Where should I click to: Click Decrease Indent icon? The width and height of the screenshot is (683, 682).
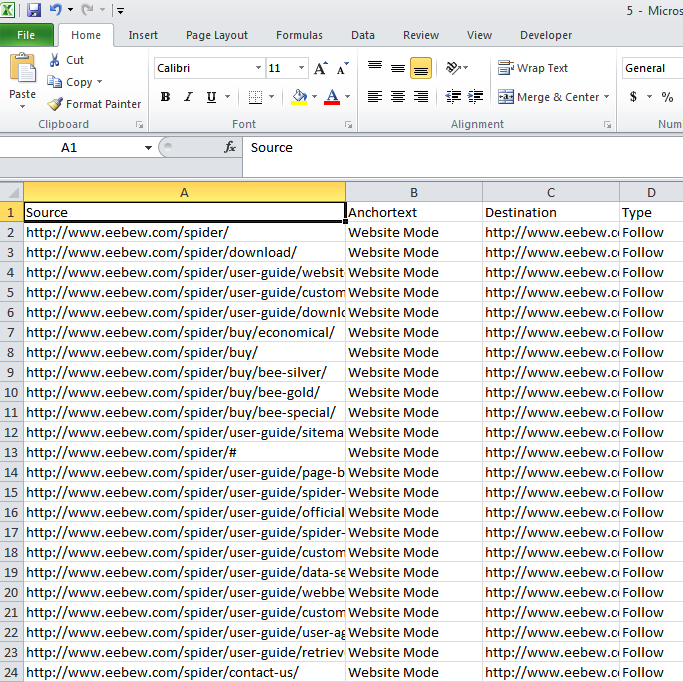(x=453, y=96)
